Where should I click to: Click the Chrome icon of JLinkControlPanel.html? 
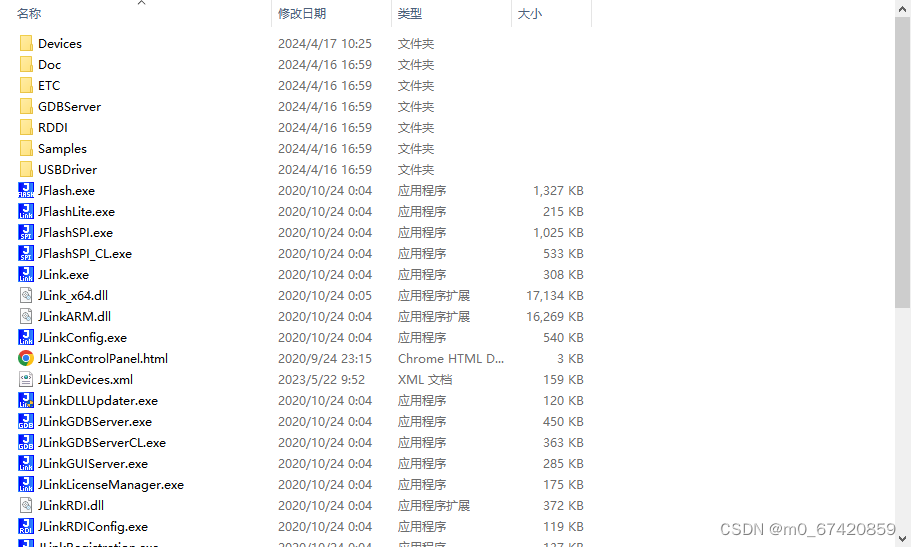point(26,358)
